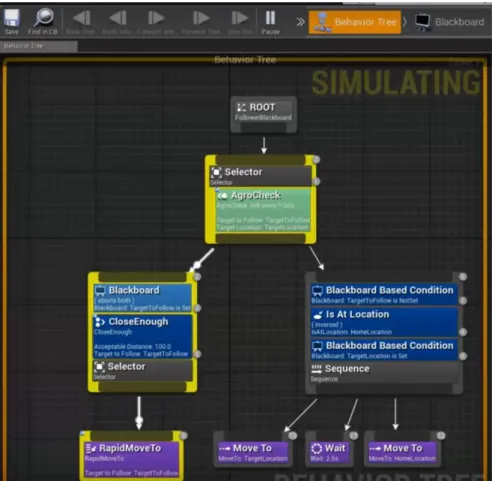The height and width of the screenshot is (481, 492).
Task: Select Blackboard decorator TargetToFollow is Set
Action: [x=143, y=298]
